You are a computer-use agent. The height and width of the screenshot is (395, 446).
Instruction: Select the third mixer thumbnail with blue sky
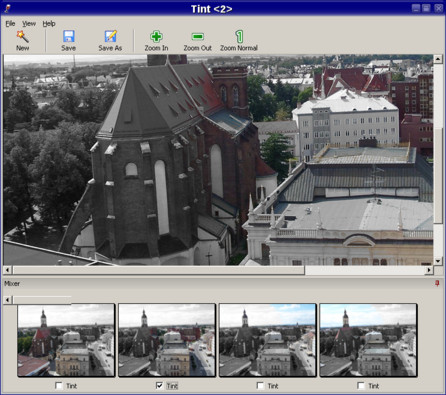267,340
